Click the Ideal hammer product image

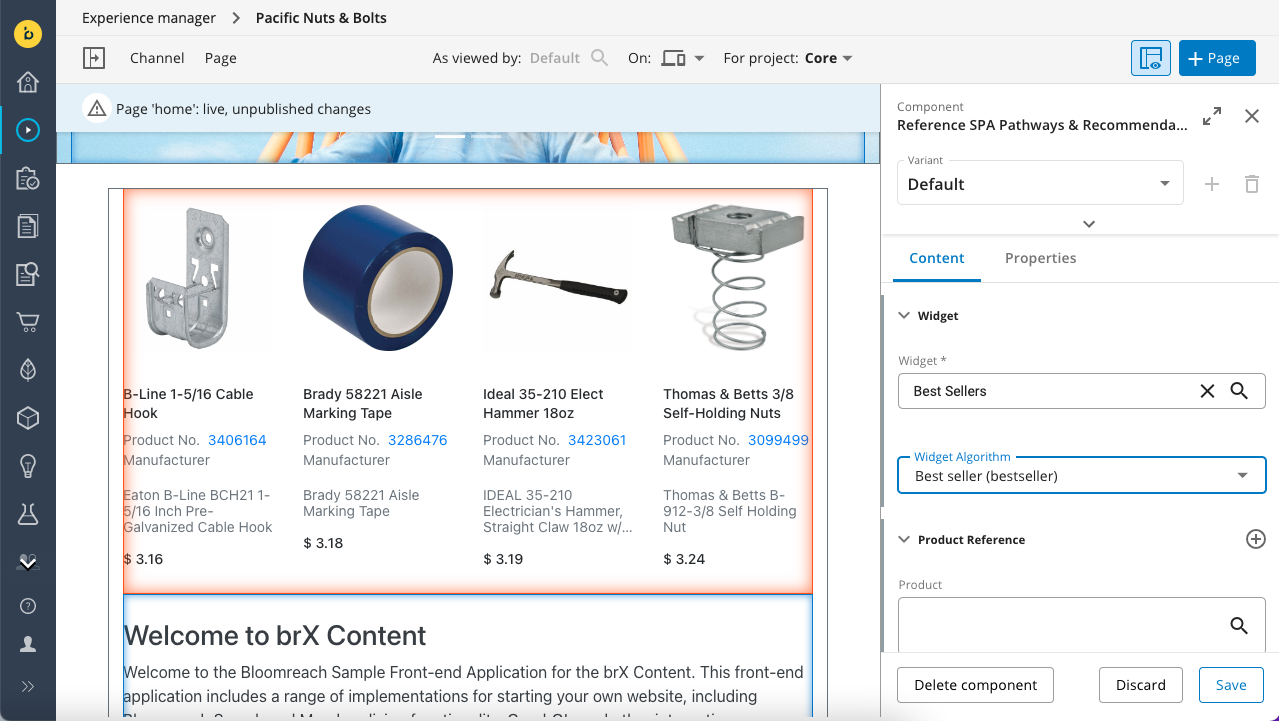coord(558,277)
